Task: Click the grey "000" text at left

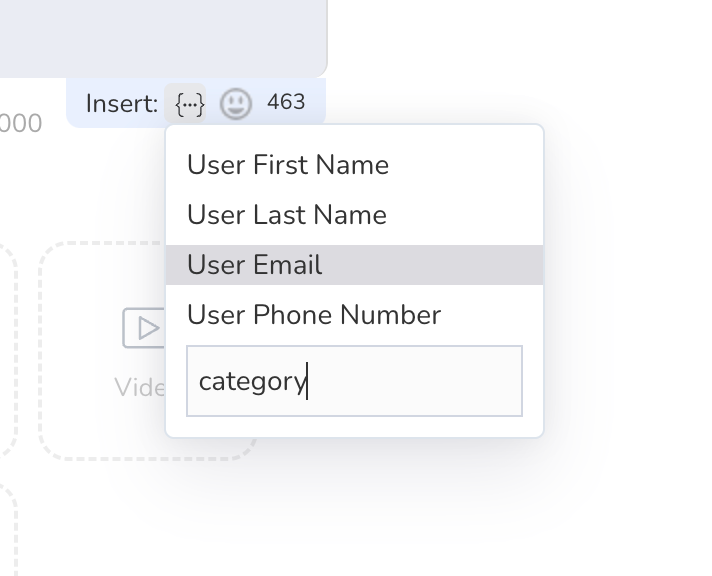Action: 21,123
